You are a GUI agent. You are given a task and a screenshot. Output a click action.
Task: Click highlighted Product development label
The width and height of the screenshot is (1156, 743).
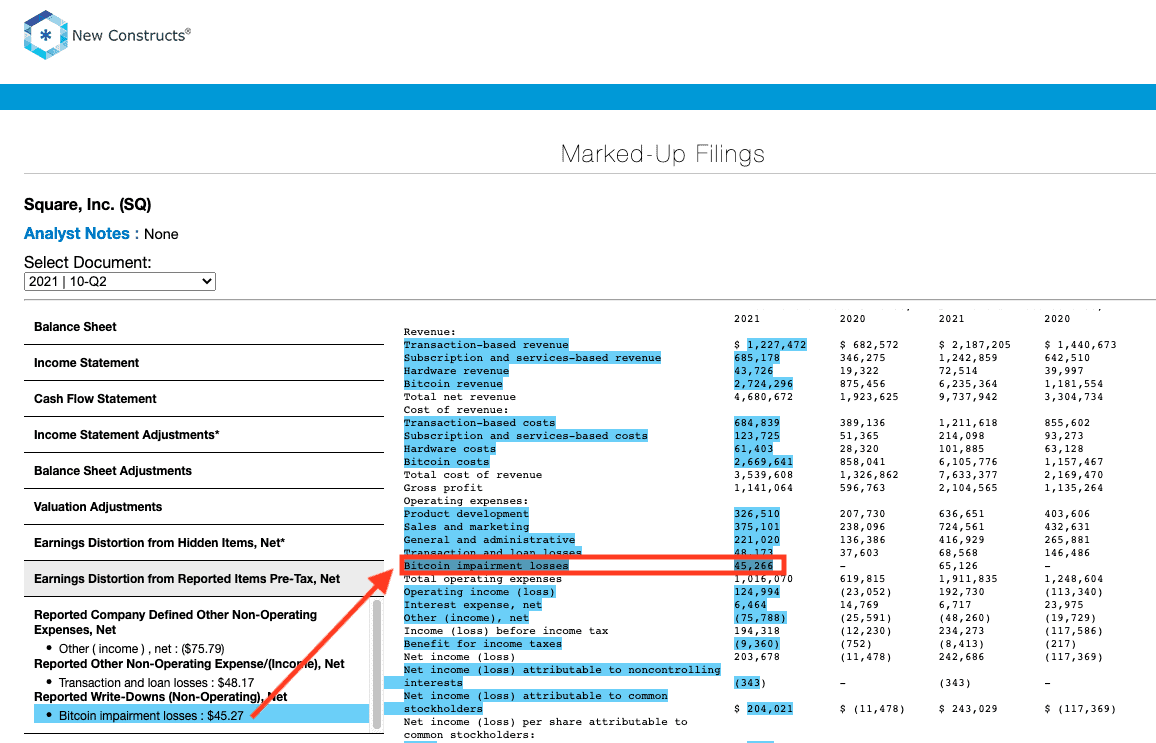click(466, 514)
